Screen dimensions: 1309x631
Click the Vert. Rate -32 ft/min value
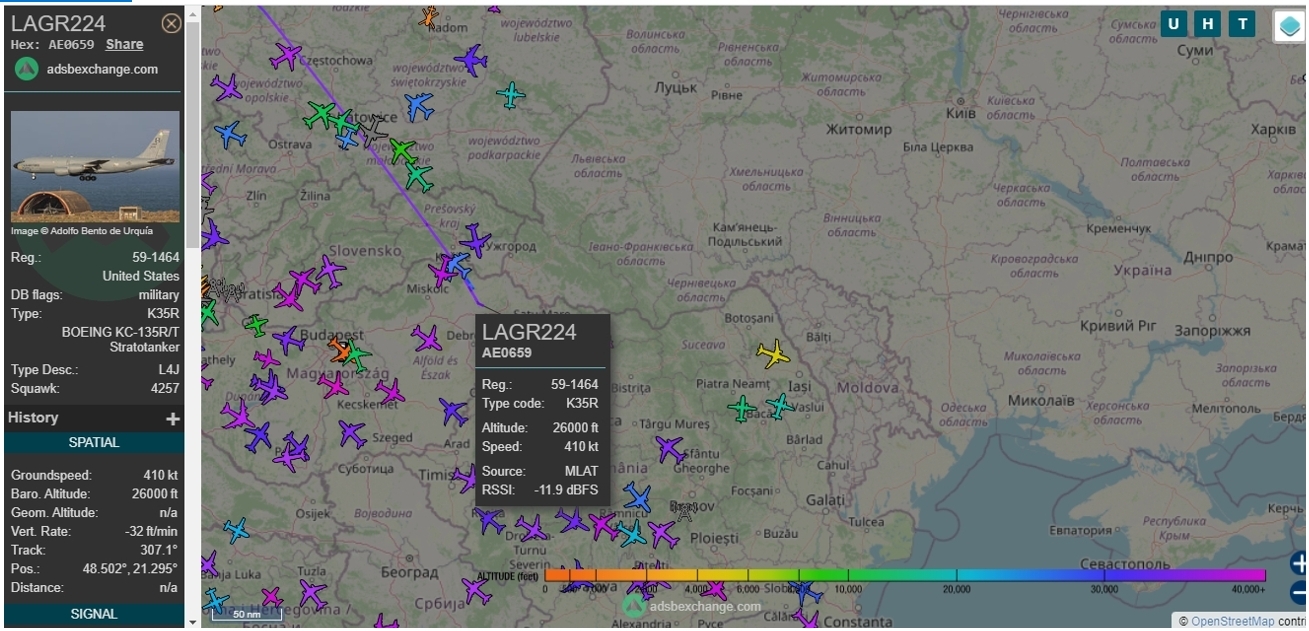(x=152, y=531)
